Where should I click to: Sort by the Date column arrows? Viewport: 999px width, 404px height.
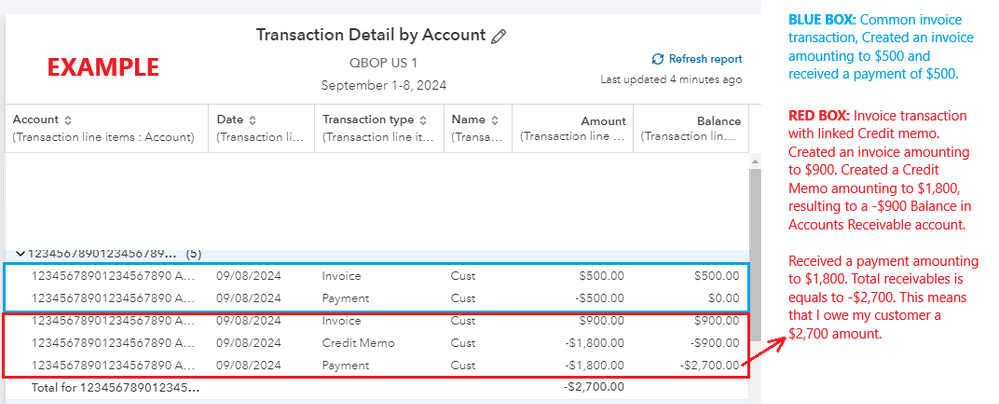click(252, 120)
